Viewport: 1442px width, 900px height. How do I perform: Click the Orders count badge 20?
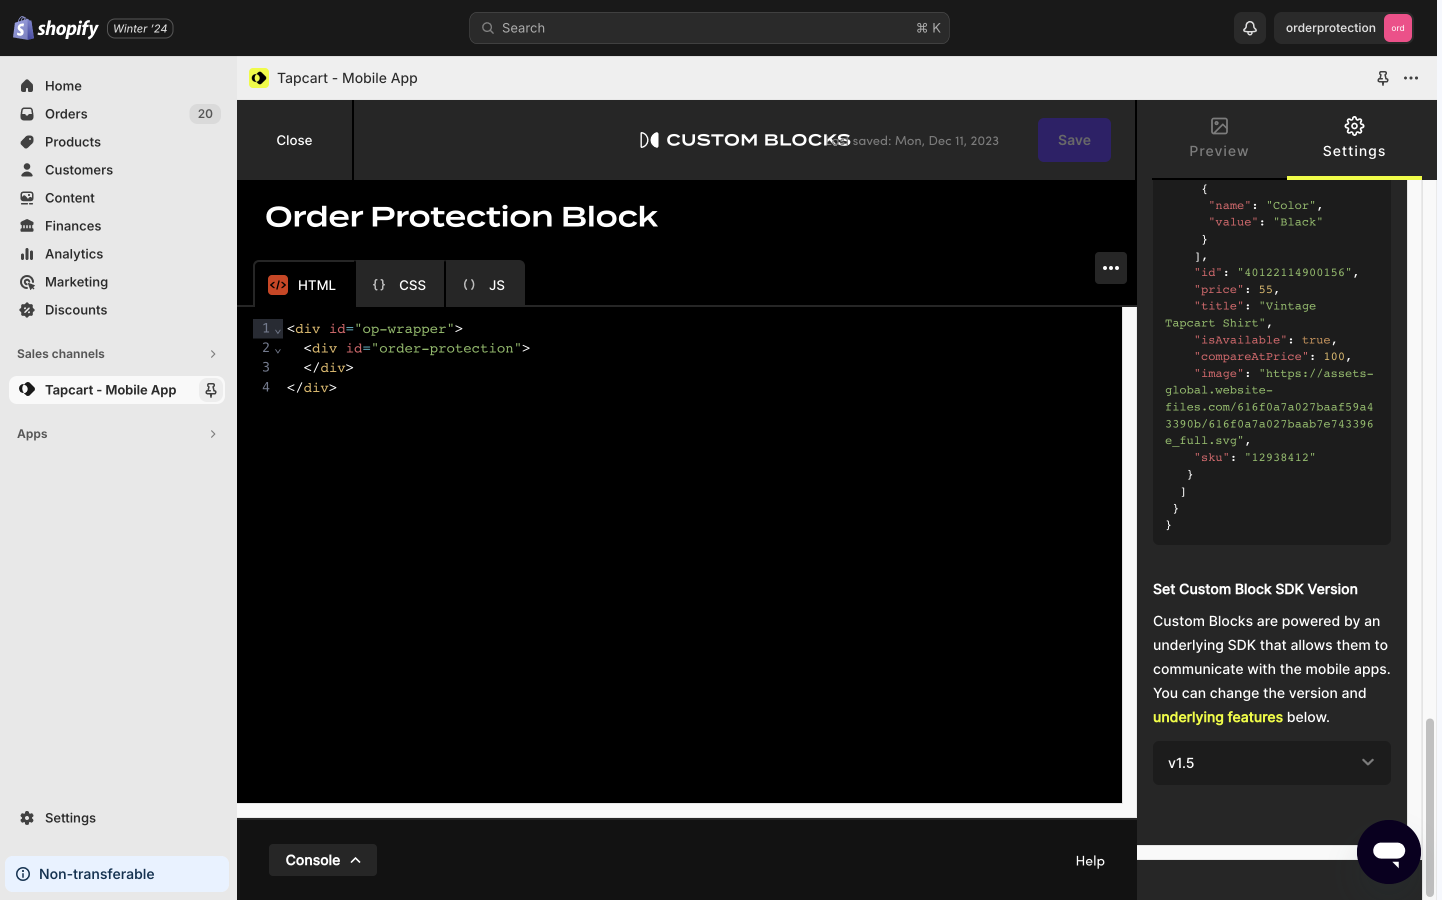[205, 114]
